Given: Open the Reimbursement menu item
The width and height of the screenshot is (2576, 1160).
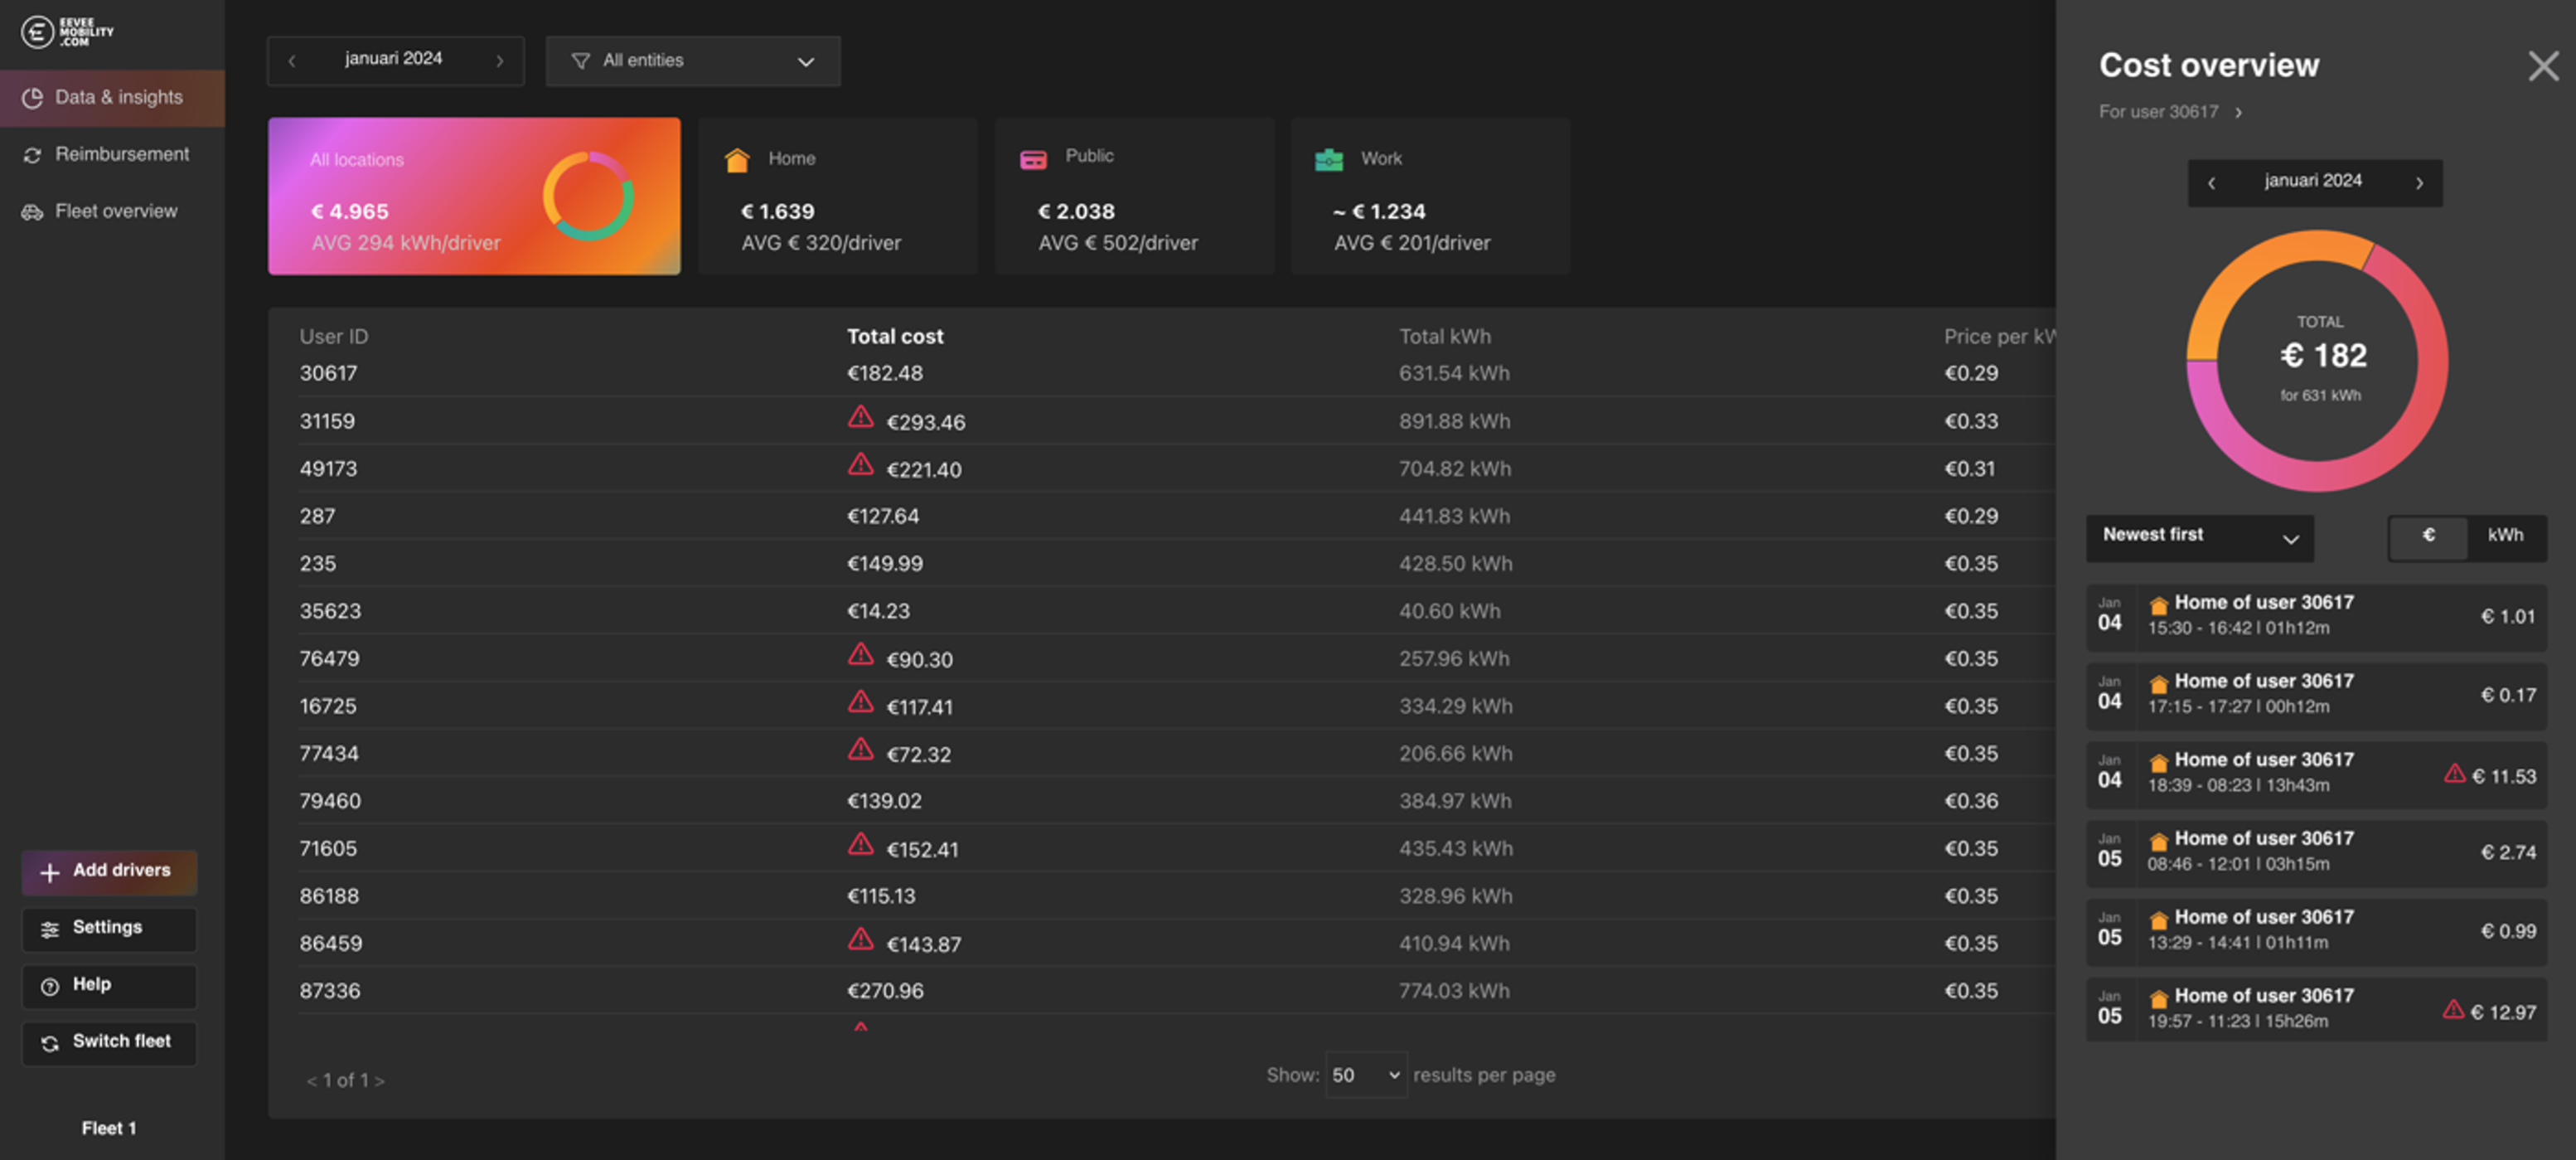Looking at the screenshot, I should (x=121, y=155).
